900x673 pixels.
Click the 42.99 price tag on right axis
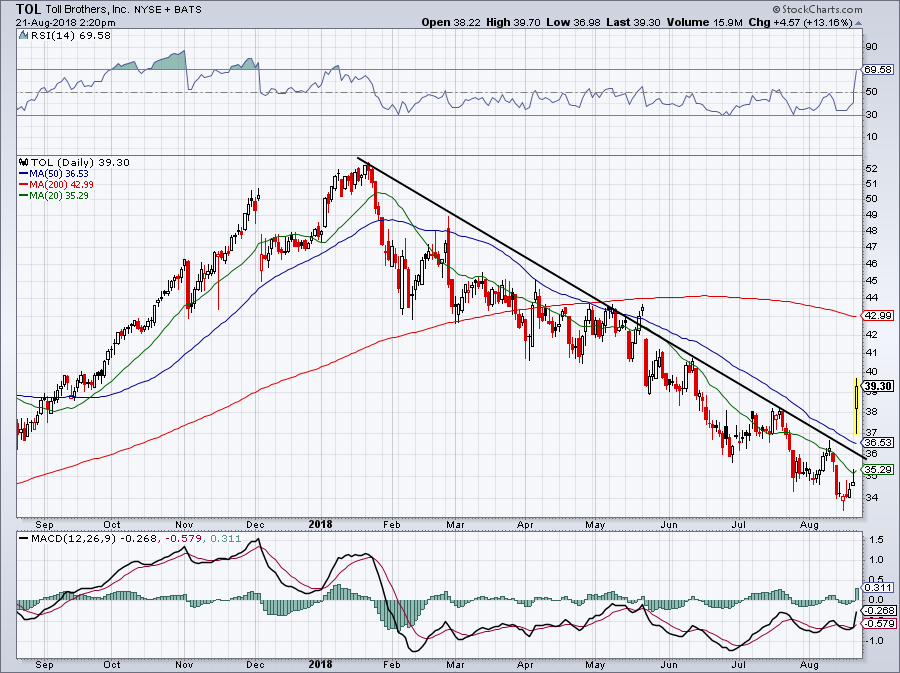click(878, 316)
